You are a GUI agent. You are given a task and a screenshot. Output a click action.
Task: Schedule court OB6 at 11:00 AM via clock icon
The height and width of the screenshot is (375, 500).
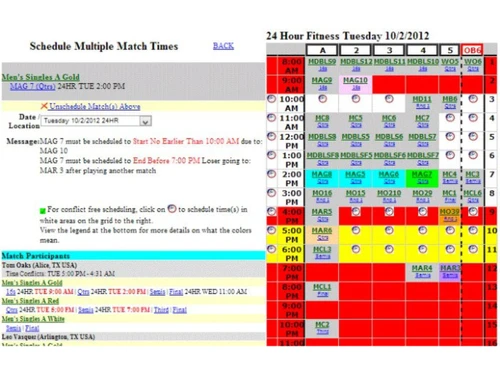[473, 117]
